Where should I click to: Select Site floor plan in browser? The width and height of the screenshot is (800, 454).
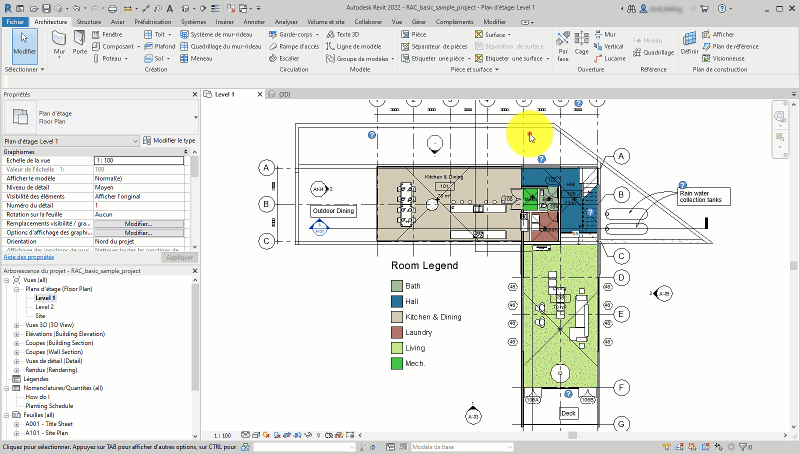point(40,316)
